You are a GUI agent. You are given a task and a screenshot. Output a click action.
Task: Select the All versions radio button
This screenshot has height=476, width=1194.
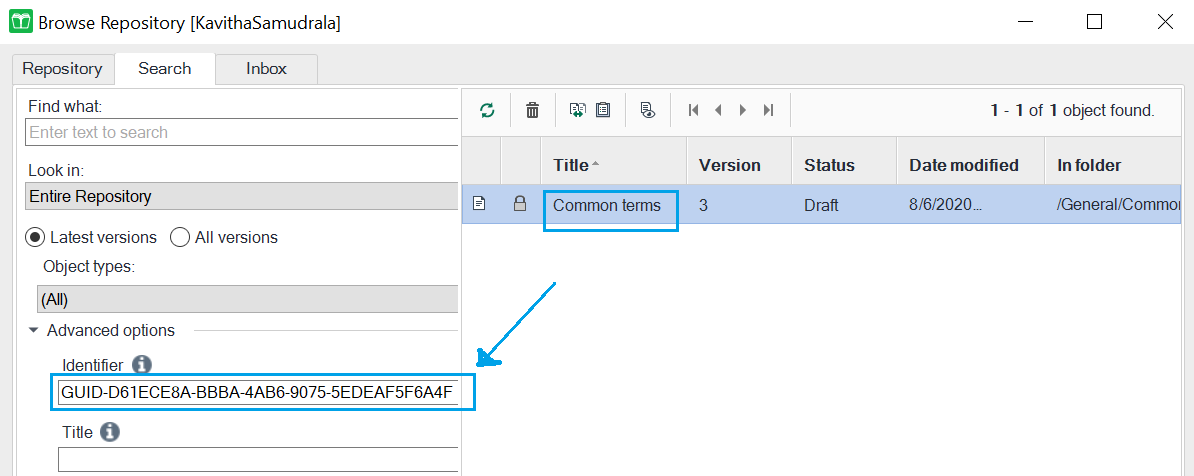point(180,238)
